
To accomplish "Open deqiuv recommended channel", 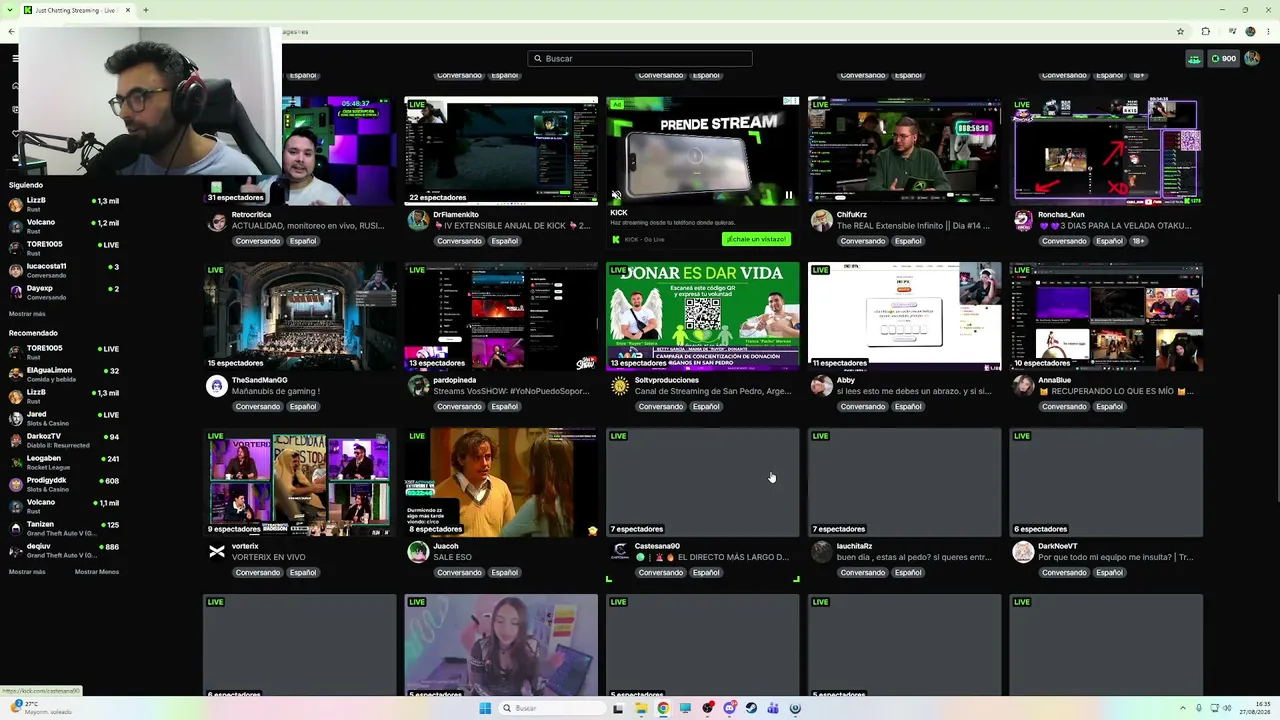I will coord(64,550).
